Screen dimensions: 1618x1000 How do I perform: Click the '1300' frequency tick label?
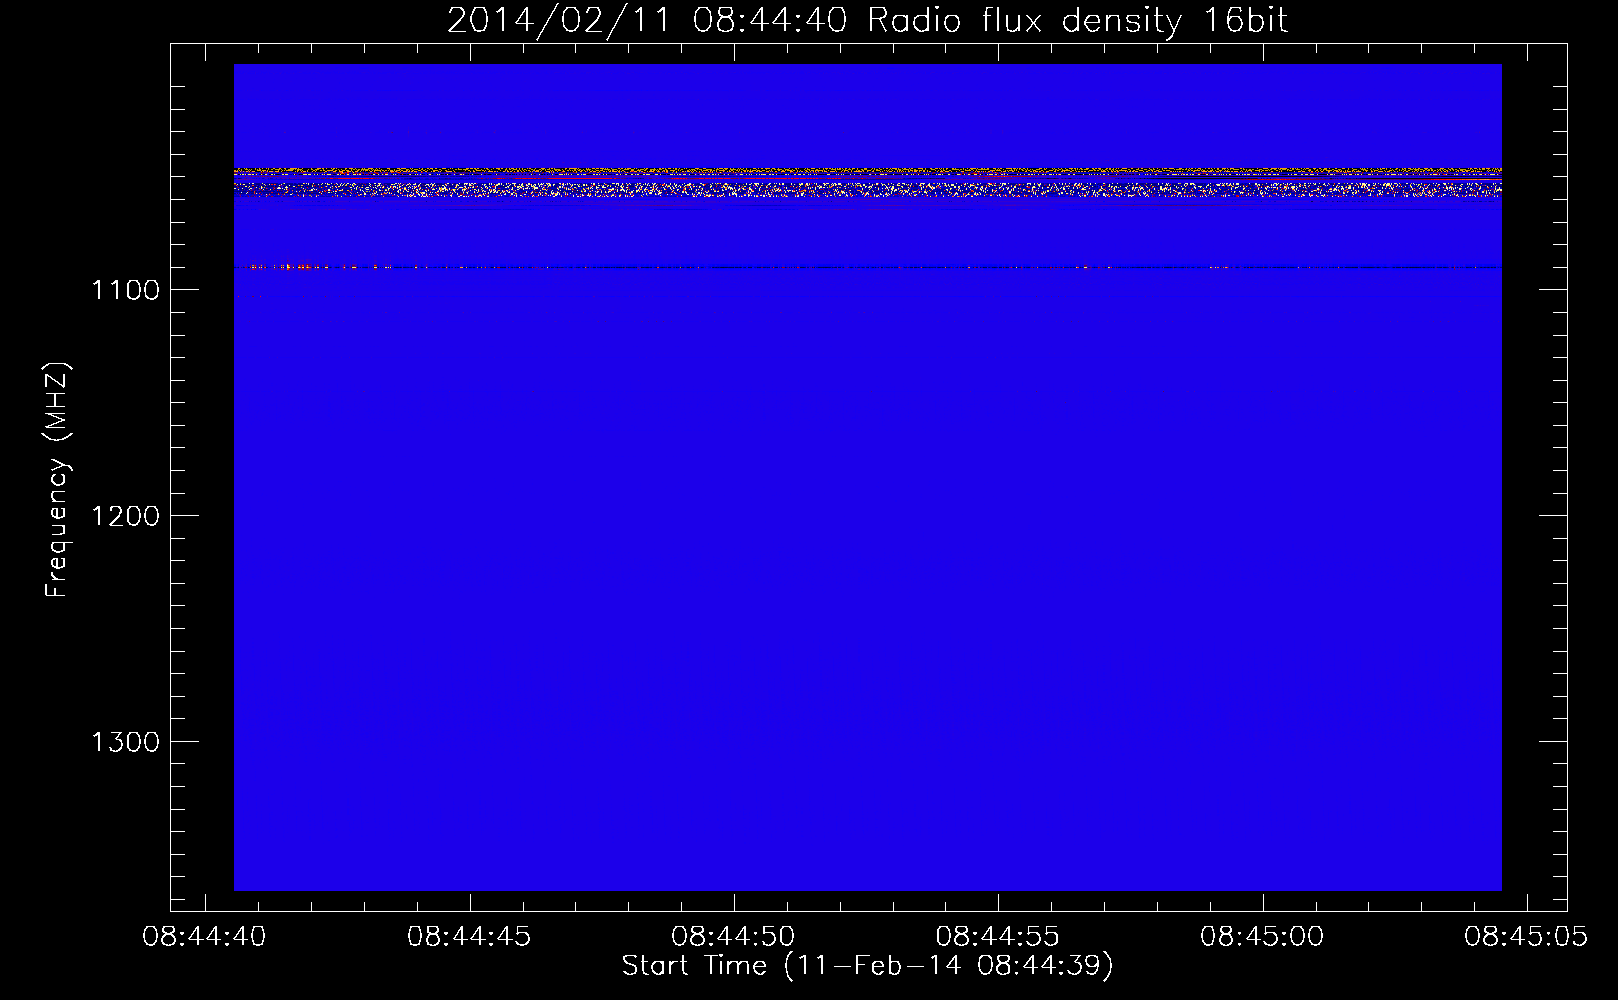click(125, 742)
